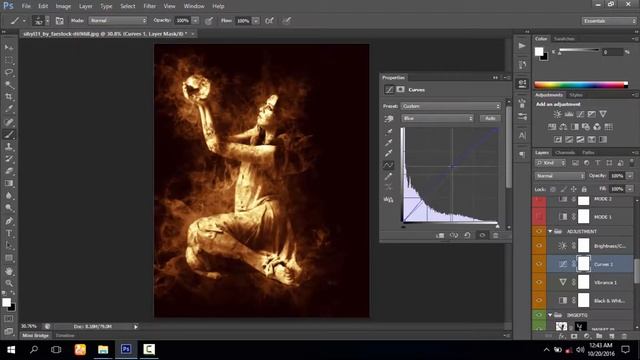This screenshot has width=640, height=360.
Task: Hide the ADJUSTMENT group
Action: click(539, 231)
